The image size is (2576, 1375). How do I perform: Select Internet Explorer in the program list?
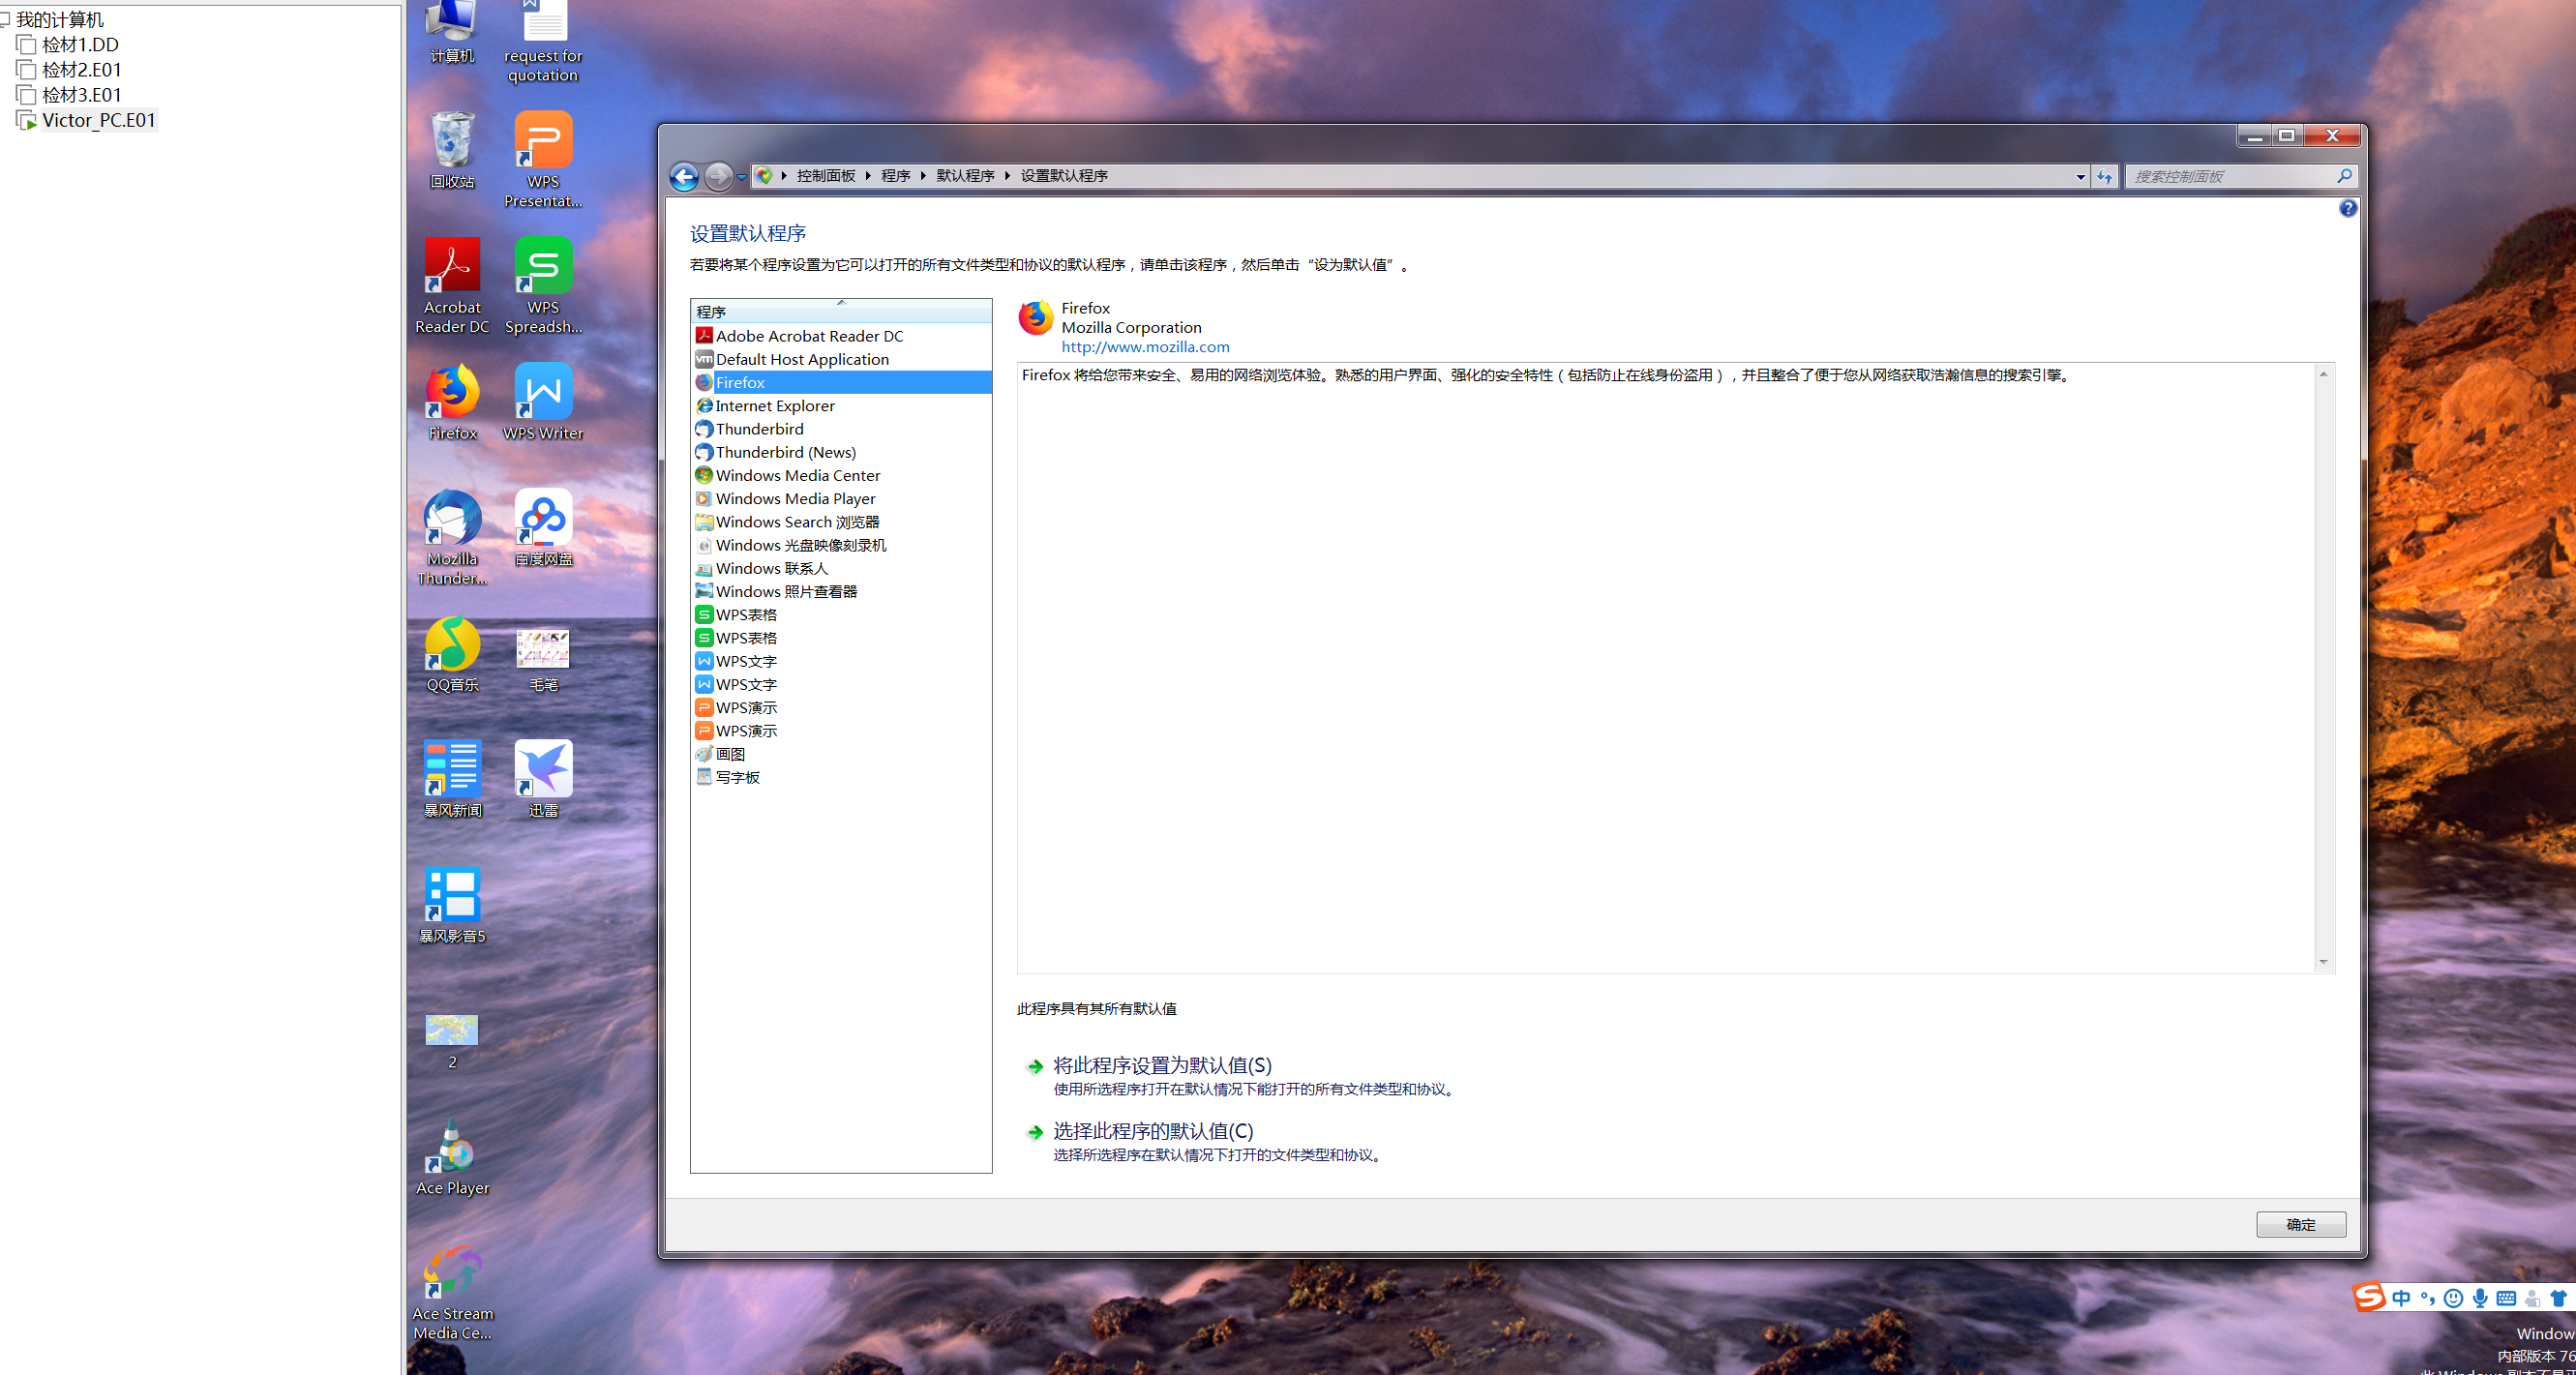point(774,406)
